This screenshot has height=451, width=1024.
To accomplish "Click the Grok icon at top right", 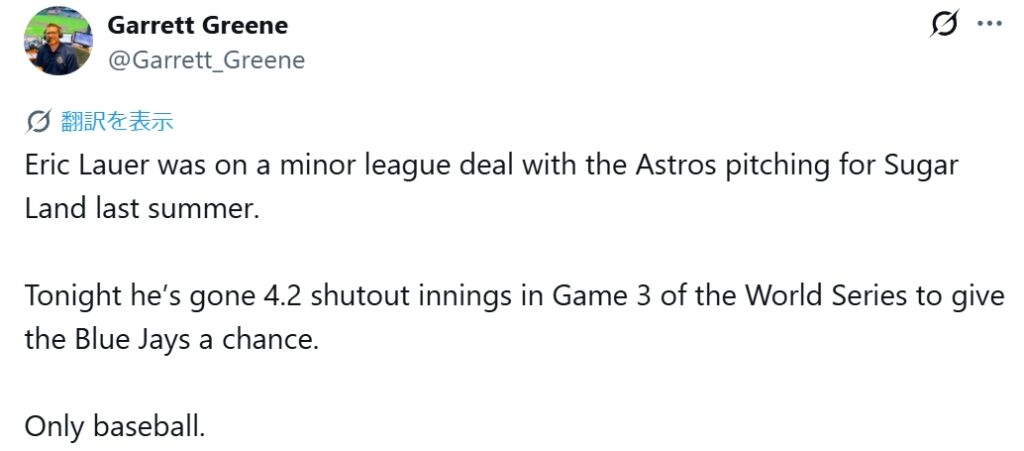I will coord(942,24).
